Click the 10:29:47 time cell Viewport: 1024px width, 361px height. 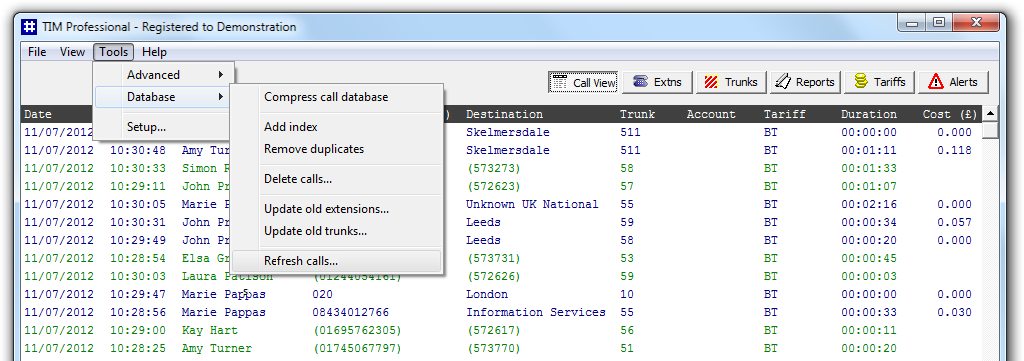138,294
